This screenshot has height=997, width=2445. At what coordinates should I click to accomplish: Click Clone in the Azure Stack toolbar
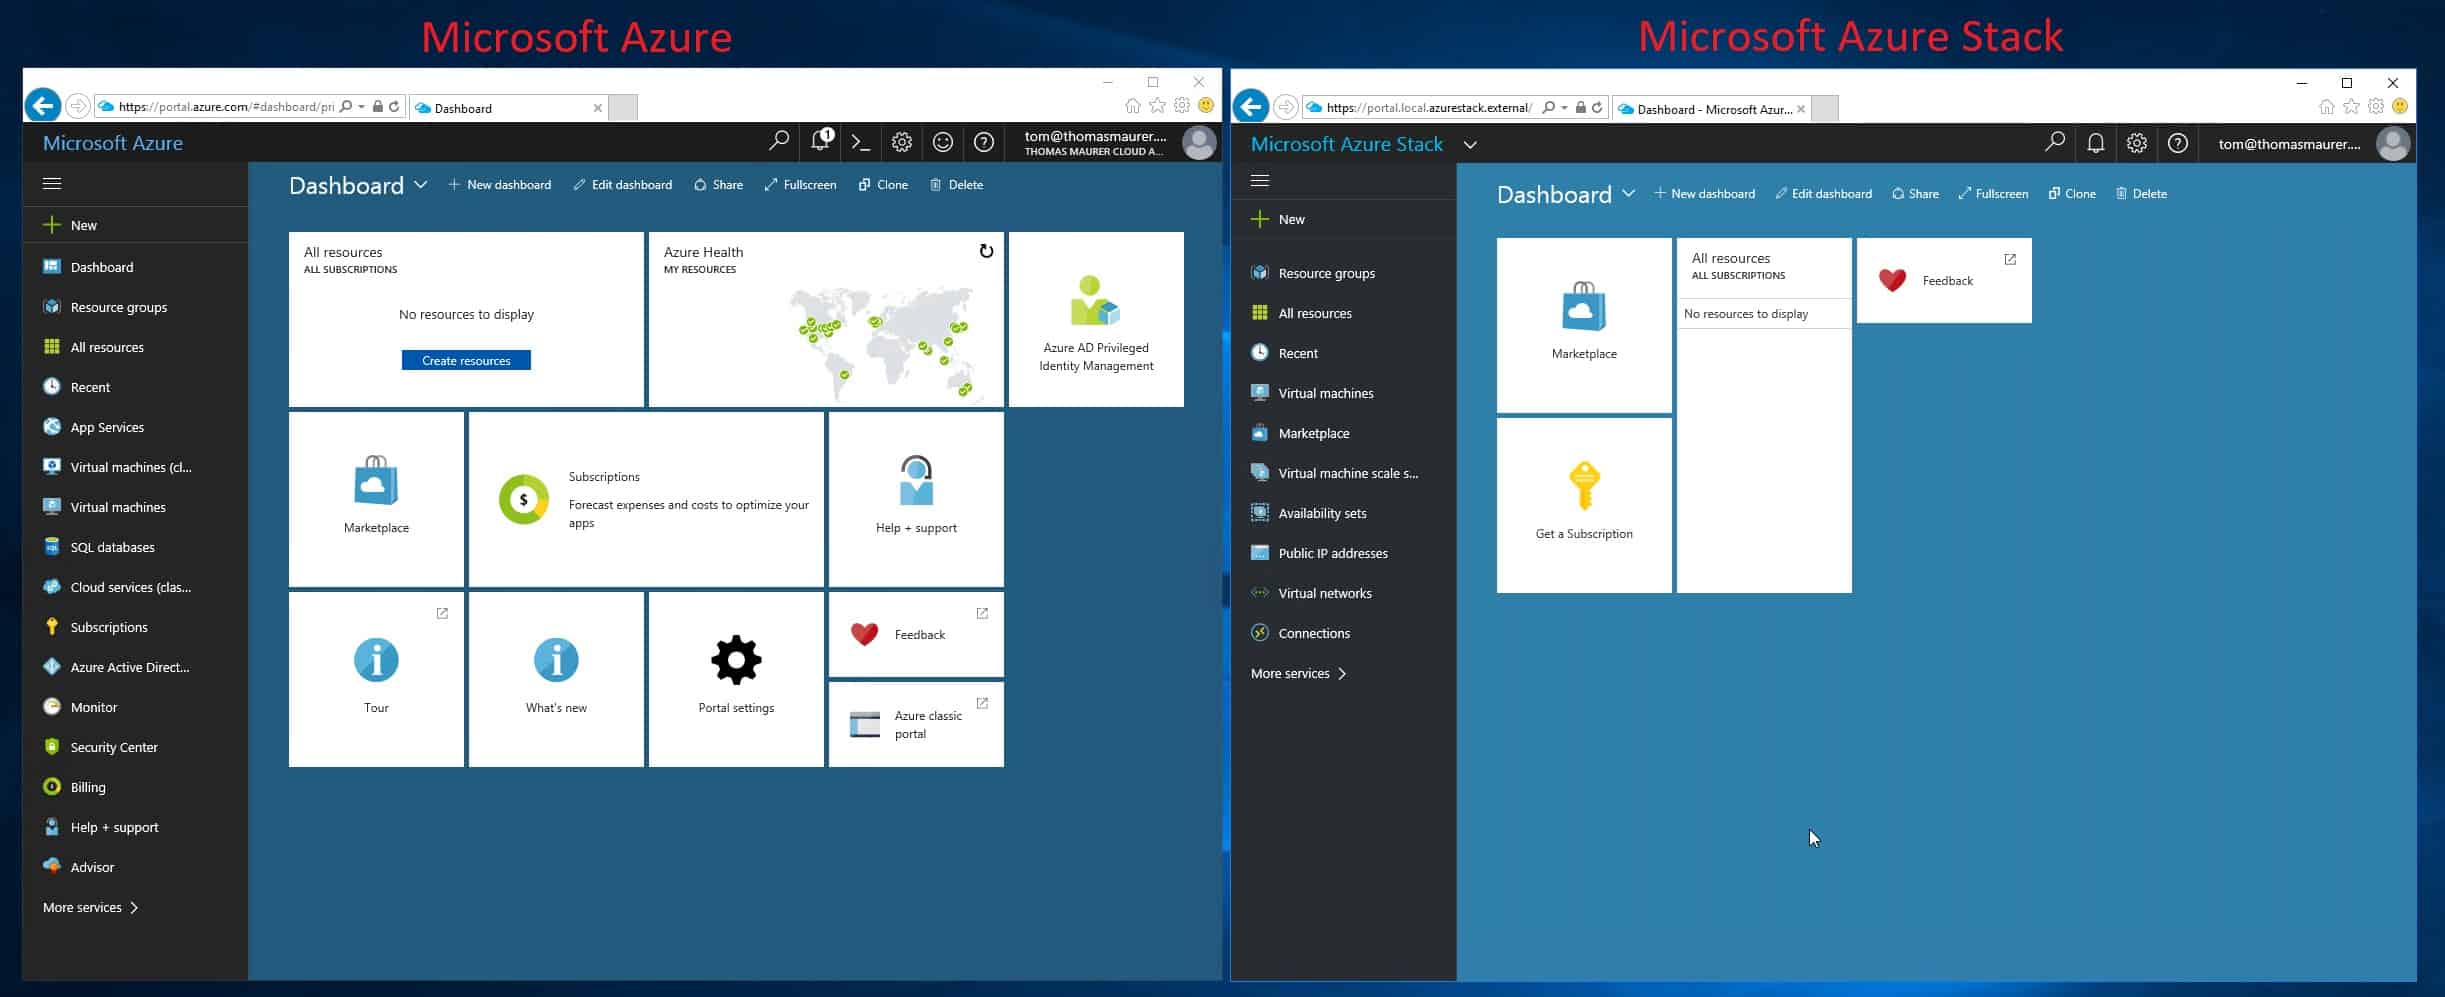tap(2072, 194)
